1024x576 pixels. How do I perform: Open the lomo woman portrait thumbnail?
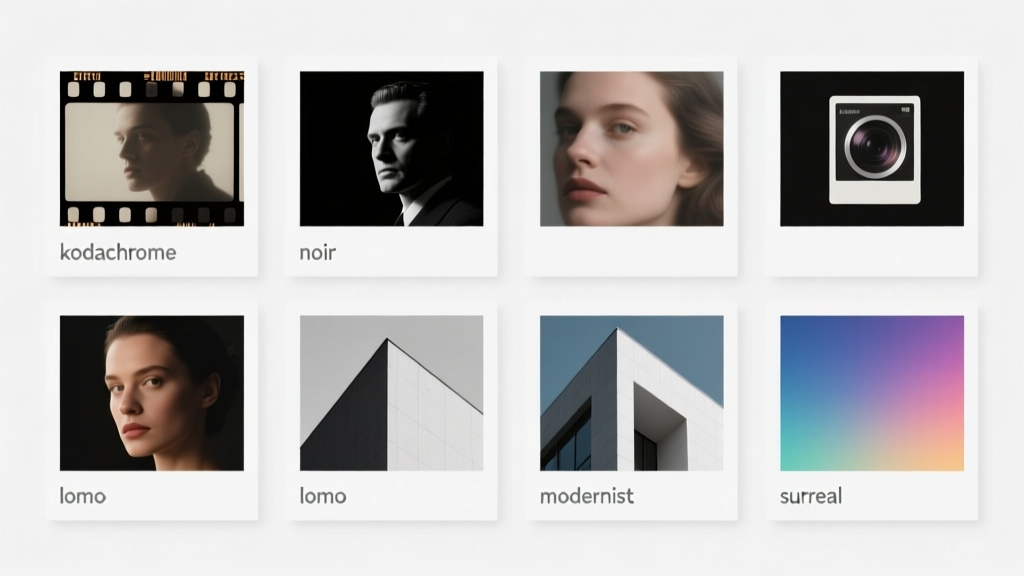point(152,393)
